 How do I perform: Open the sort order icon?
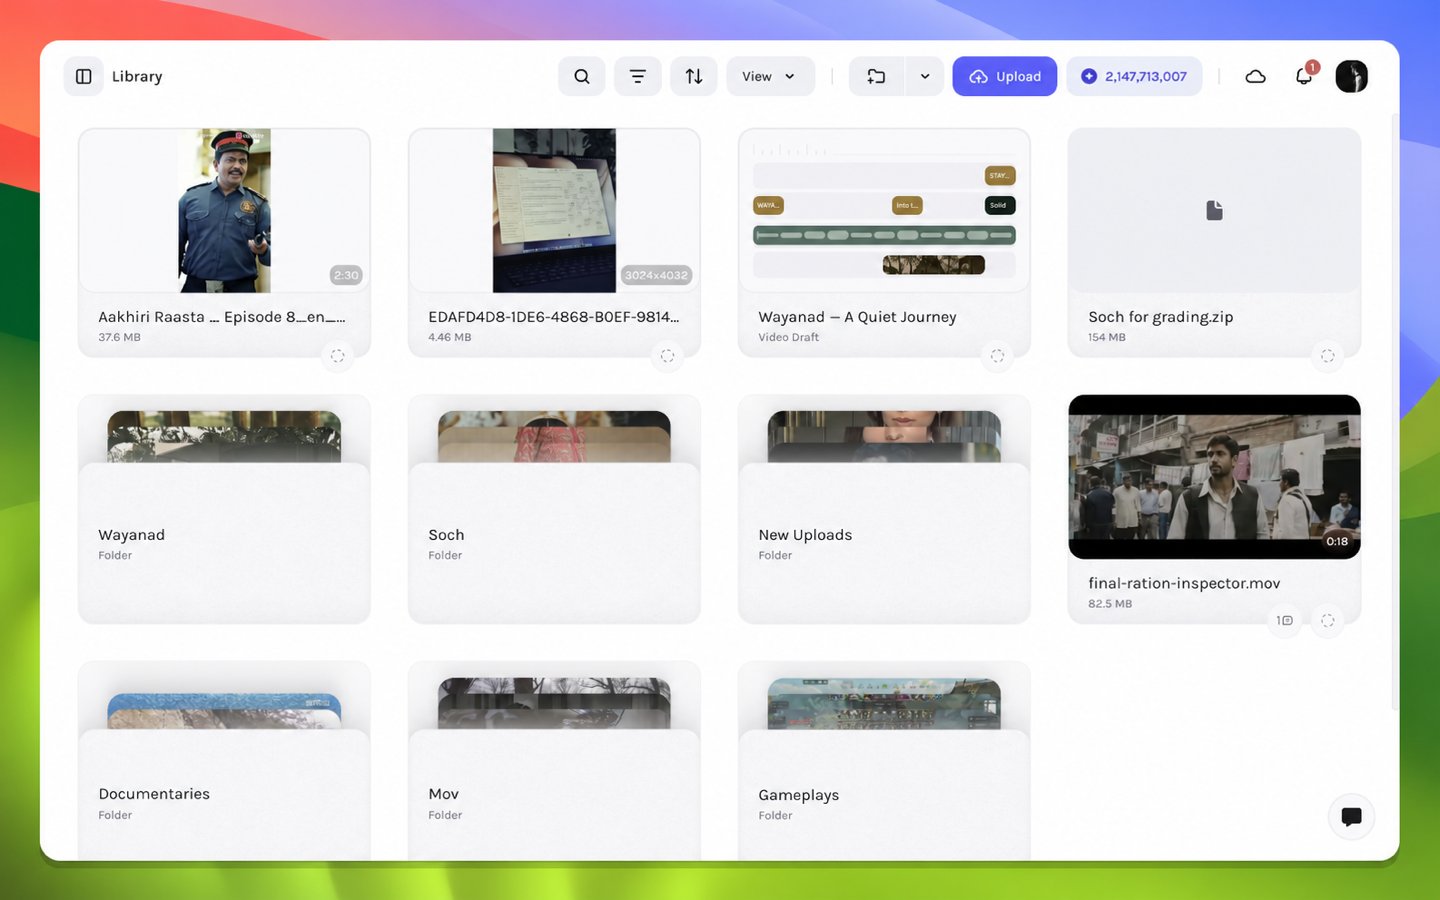(x=694, y=76)
